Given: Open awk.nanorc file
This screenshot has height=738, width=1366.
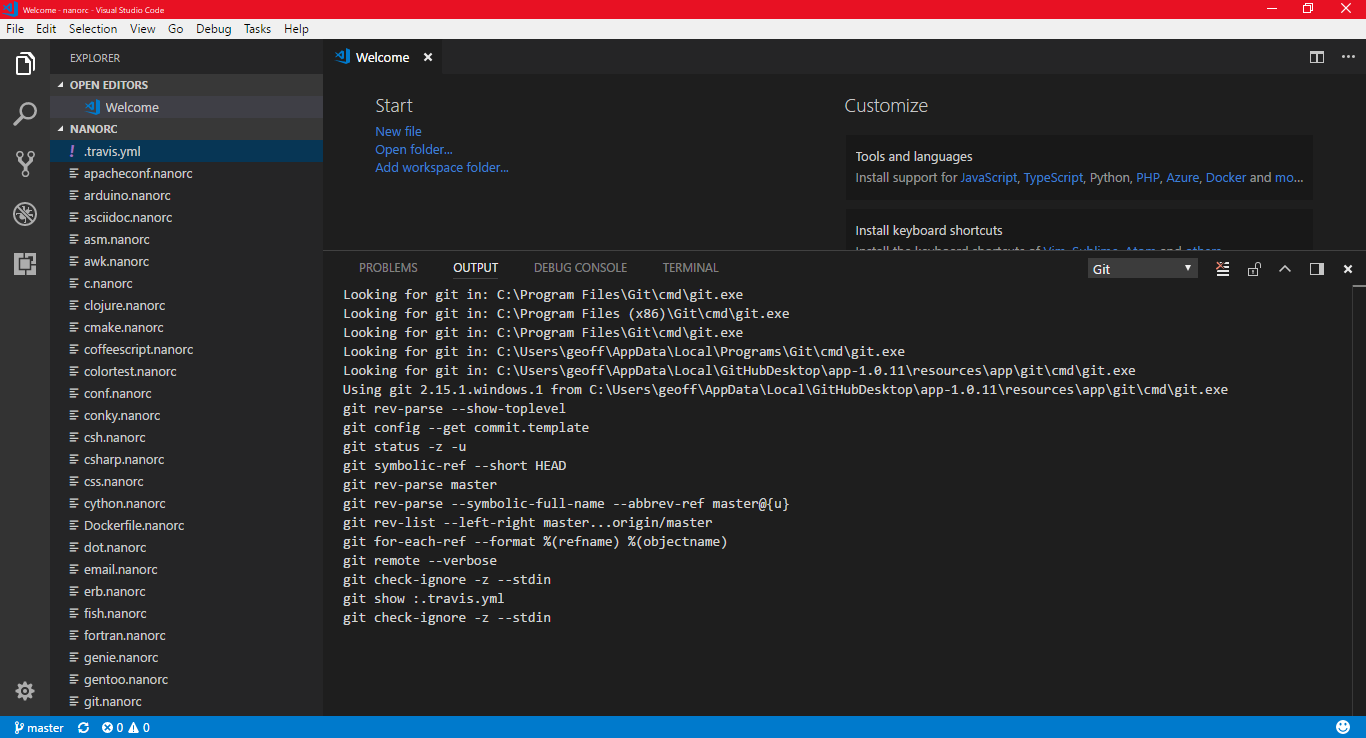Looking at the screenshot, I should coord(186,261).
